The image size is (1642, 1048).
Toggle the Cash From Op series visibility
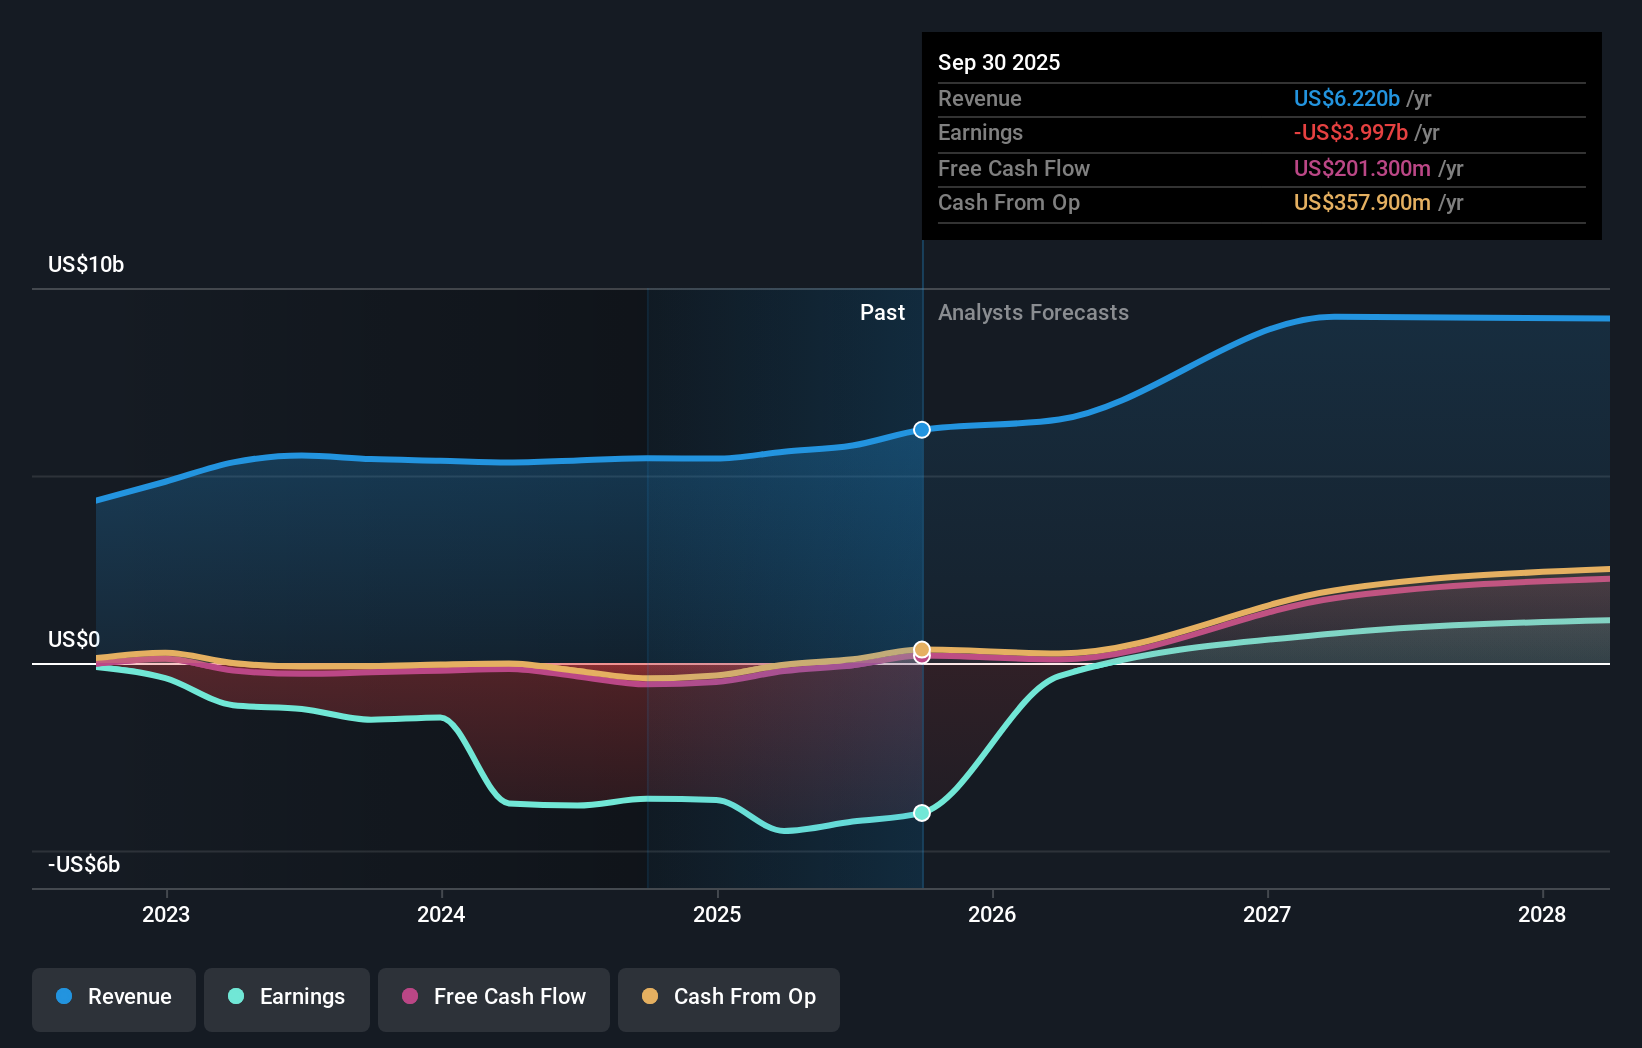(x=728, y=997)
